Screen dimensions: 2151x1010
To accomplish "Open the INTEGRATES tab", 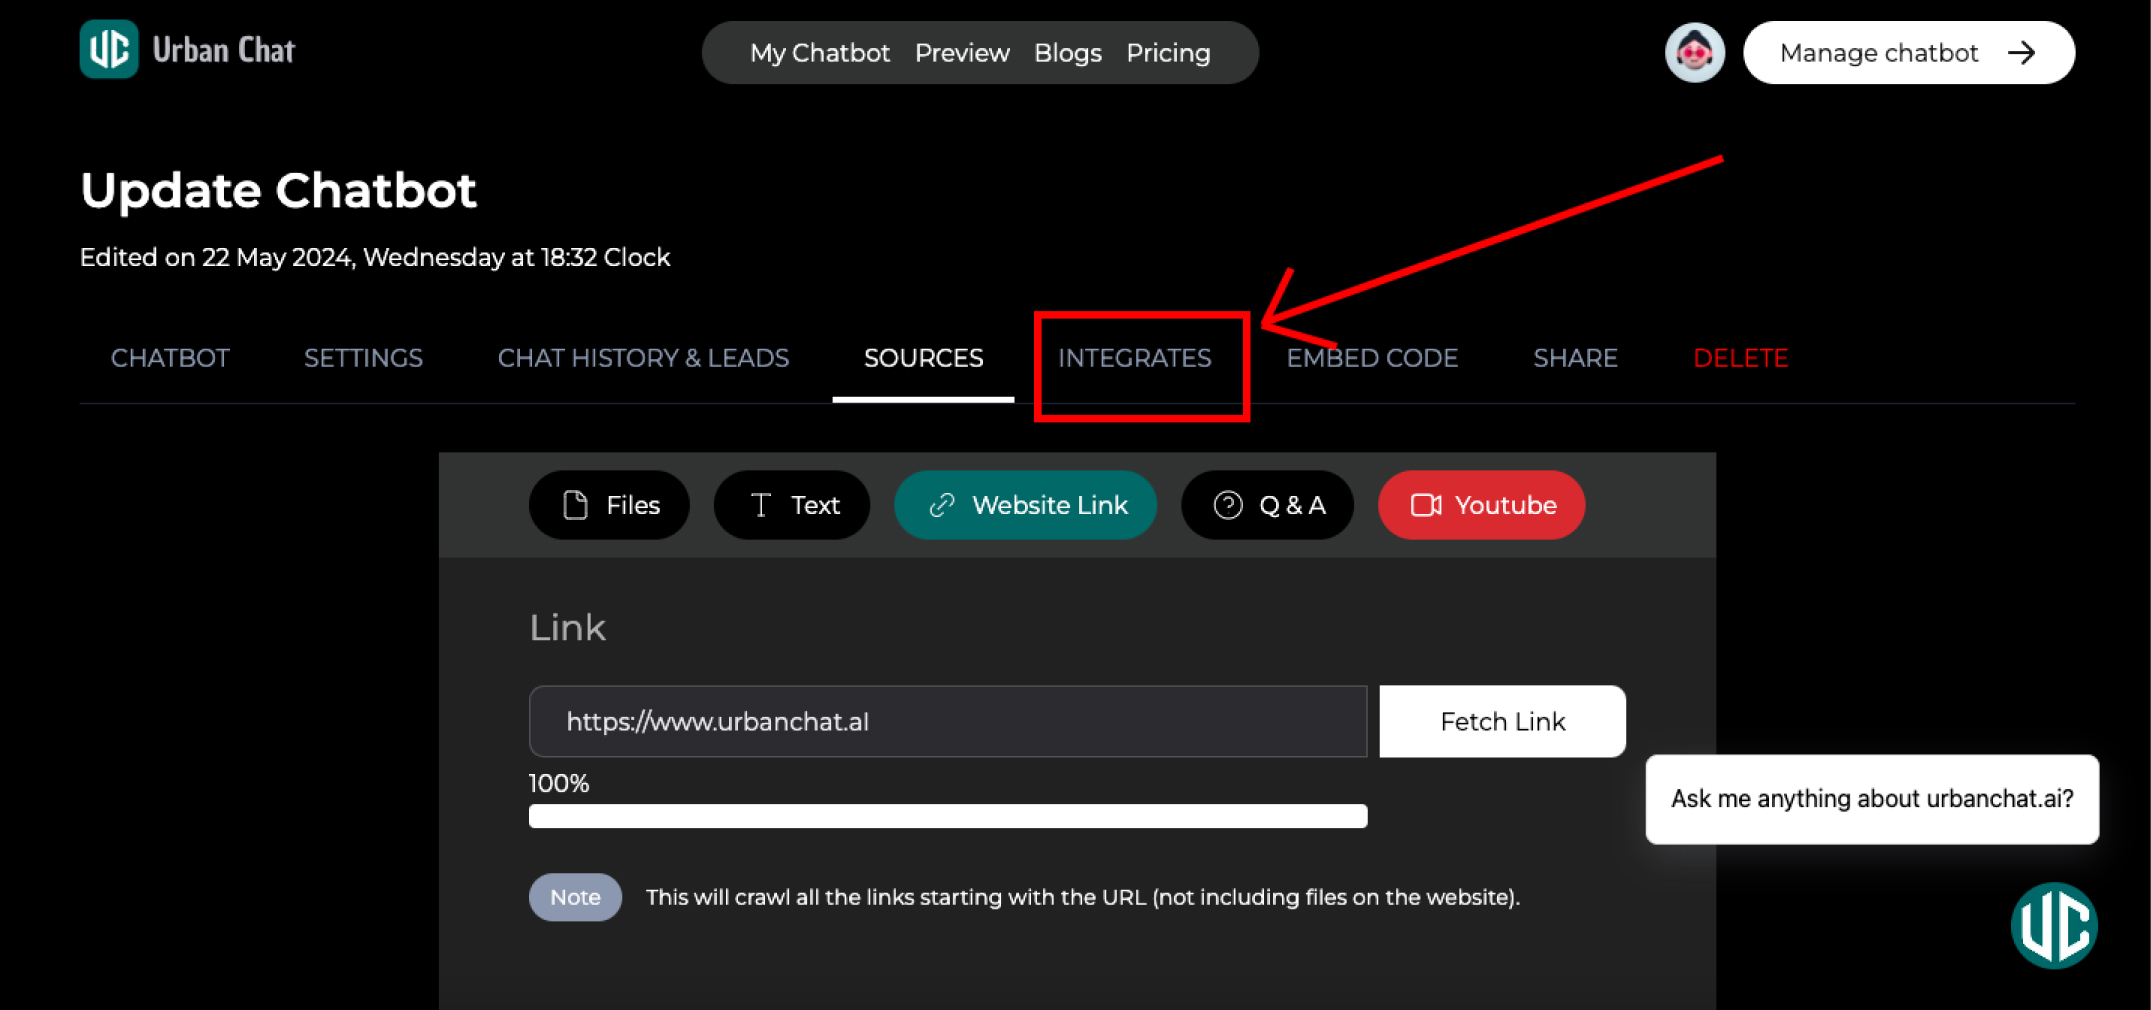I will [x=1135, y=358].
